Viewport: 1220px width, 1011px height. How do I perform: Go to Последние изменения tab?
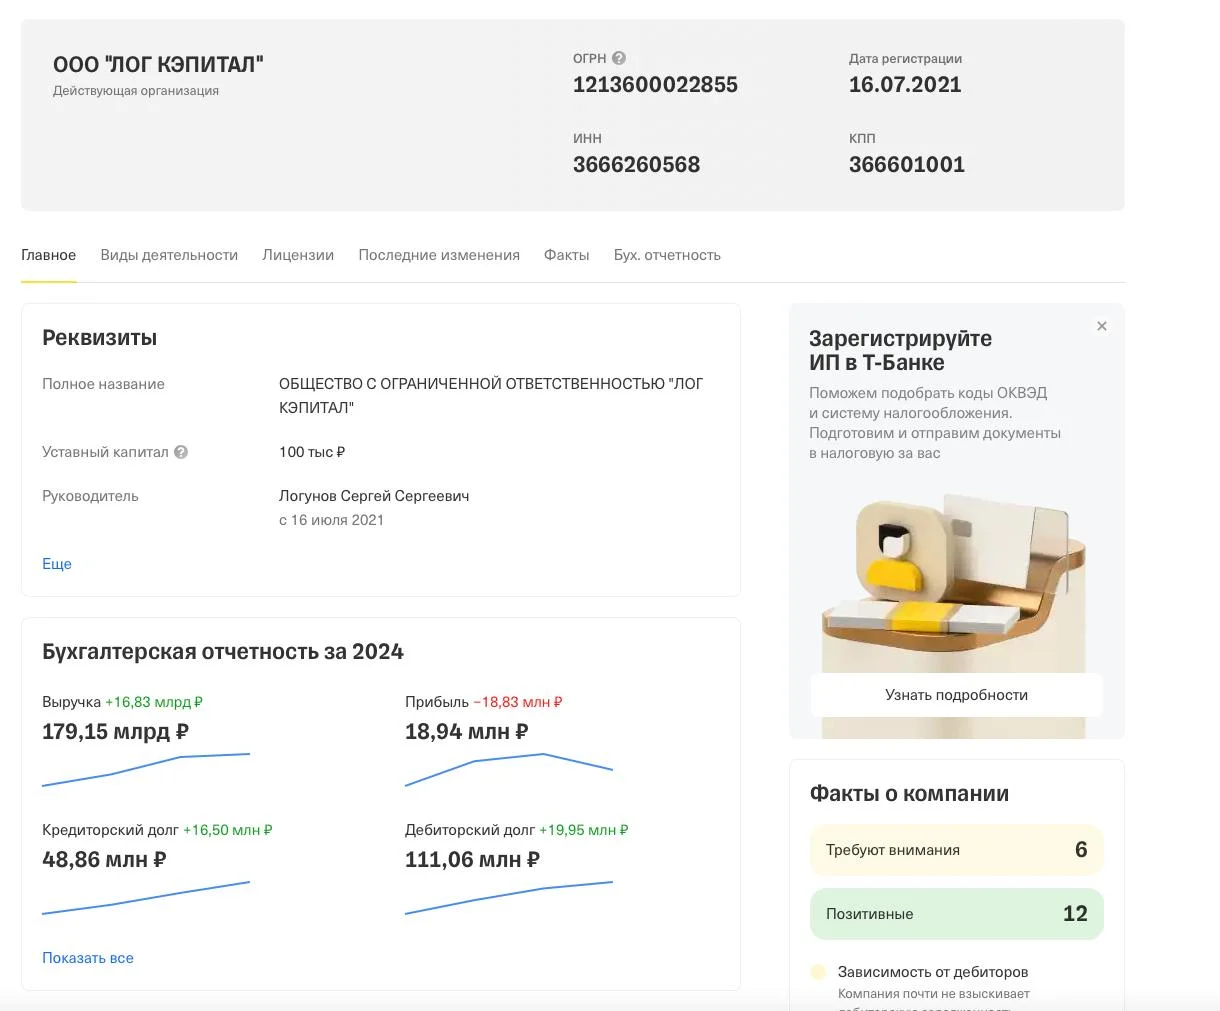(439, 255)
